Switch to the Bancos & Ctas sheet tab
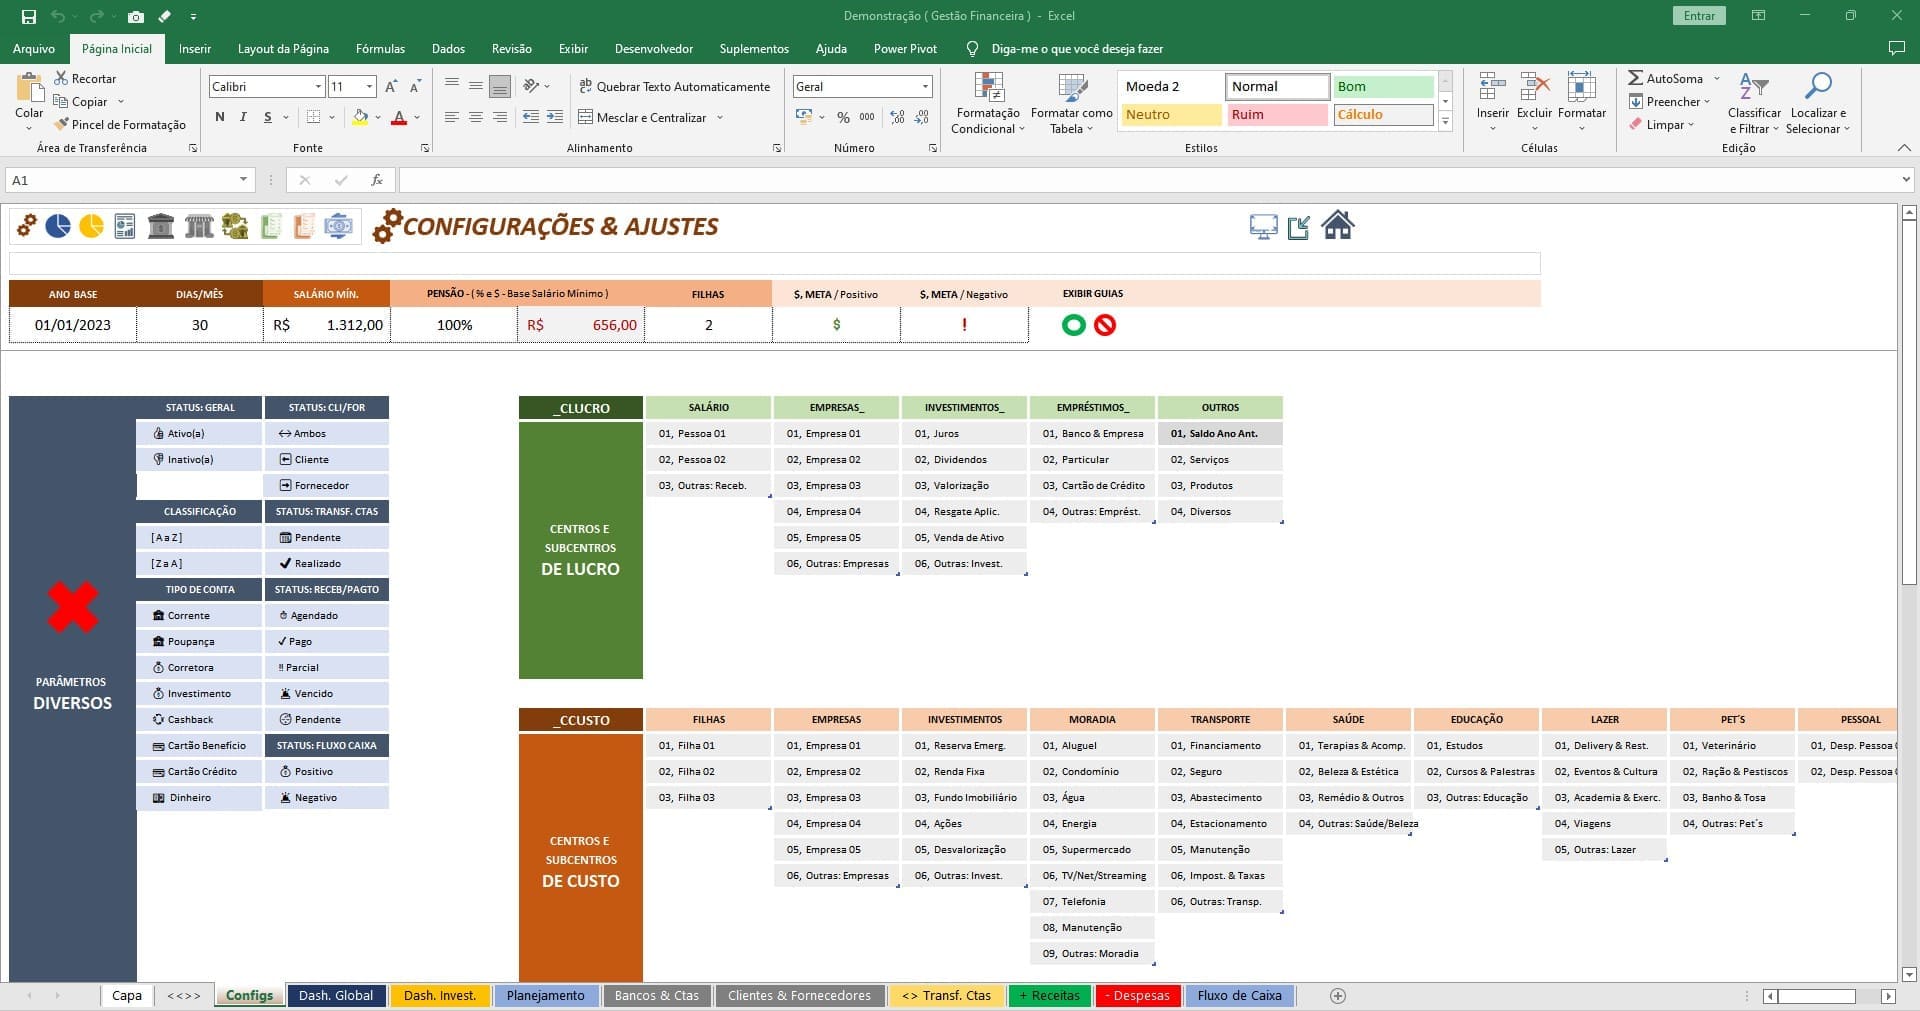The image size is (1920, 1011). (657, 996)
